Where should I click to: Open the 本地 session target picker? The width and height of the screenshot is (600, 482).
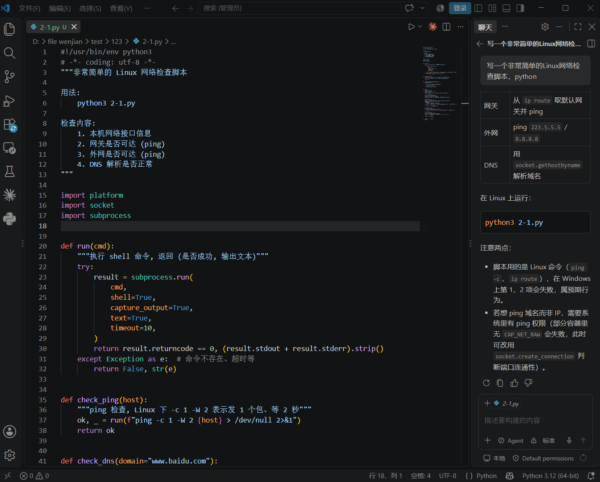494,458
